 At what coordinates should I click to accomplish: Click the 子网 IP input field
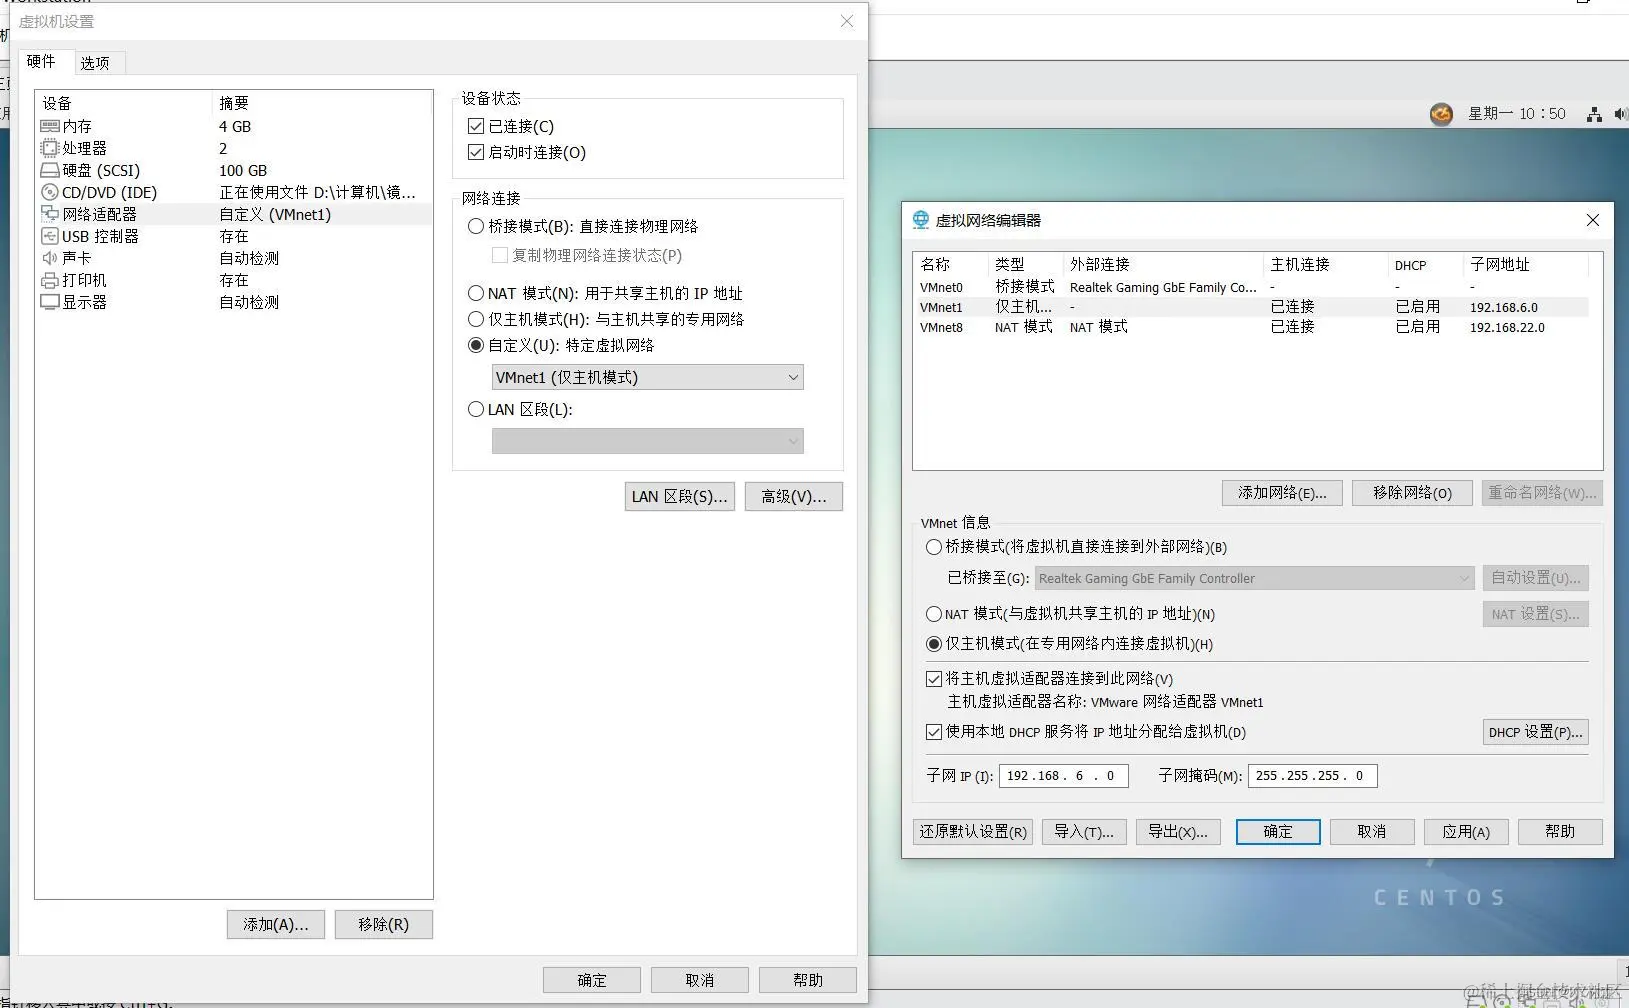point(1064,776)
